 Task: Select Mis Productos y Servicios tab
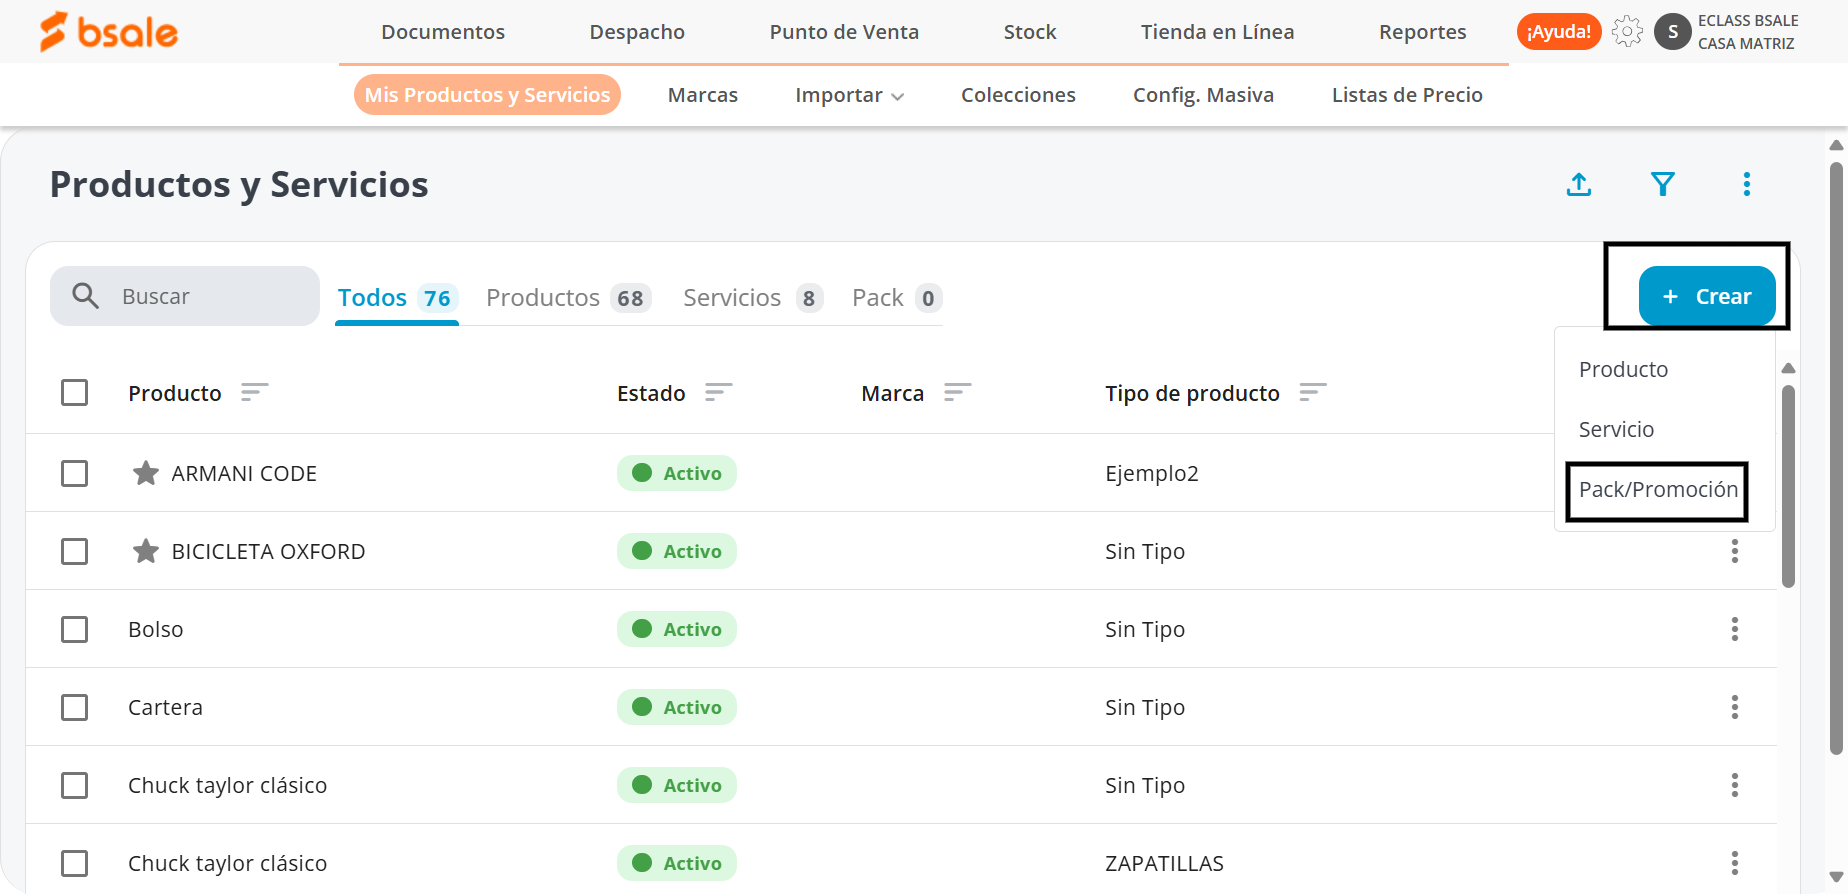(x=487, y=95)
